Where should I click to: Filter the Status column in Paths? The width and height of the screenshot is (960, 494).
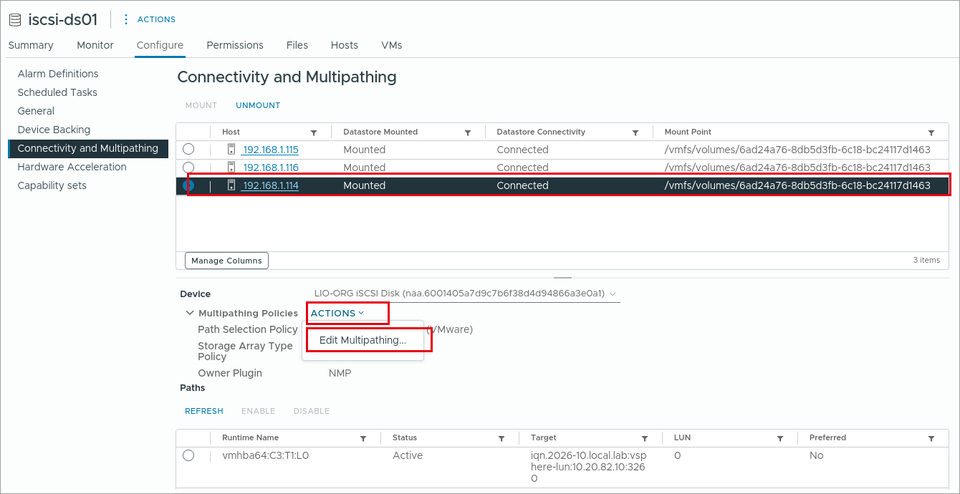[501, 438]
